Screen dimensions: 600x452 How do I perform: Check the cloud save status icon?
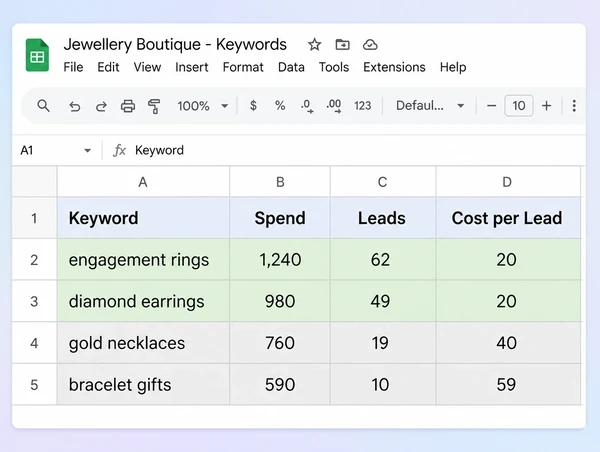370,45
